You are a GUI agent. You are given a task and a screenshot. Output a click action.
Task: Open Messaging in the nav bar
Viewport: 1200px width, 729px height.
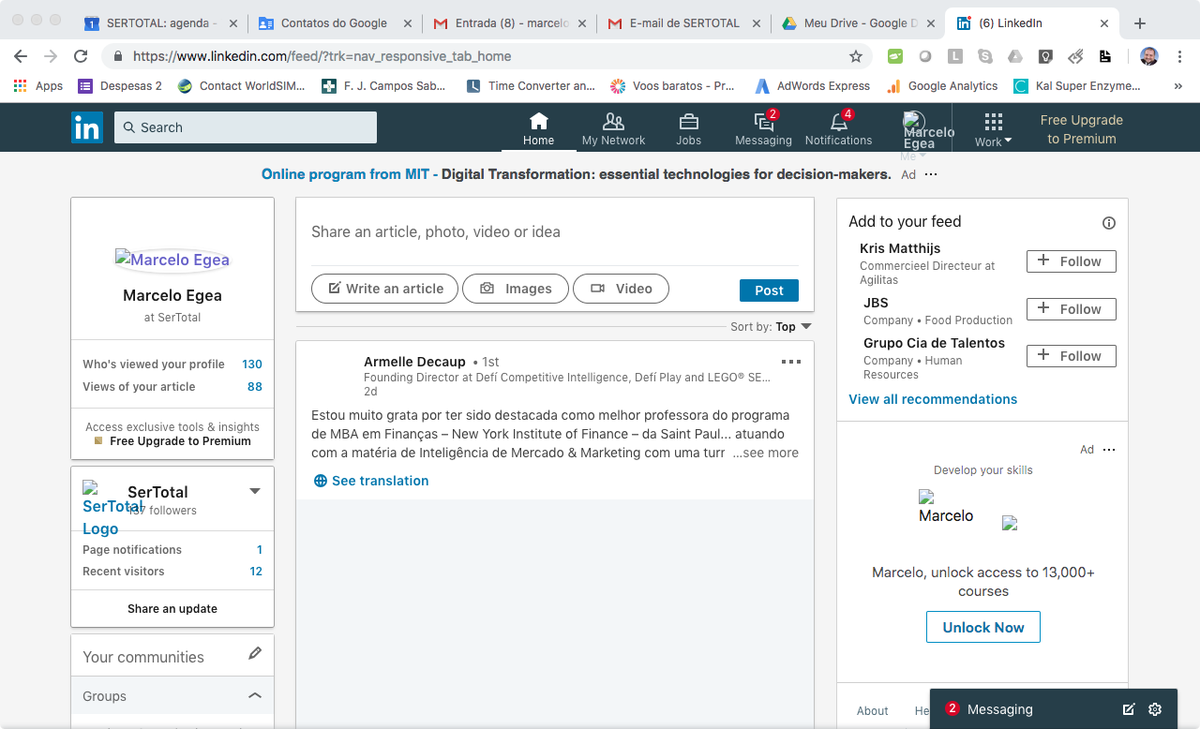[x=763, y=128]
